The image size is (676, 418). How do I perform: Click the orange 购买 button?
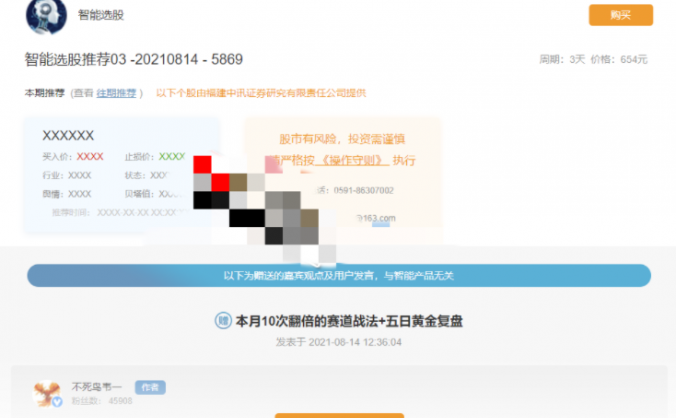click(621, 15)
